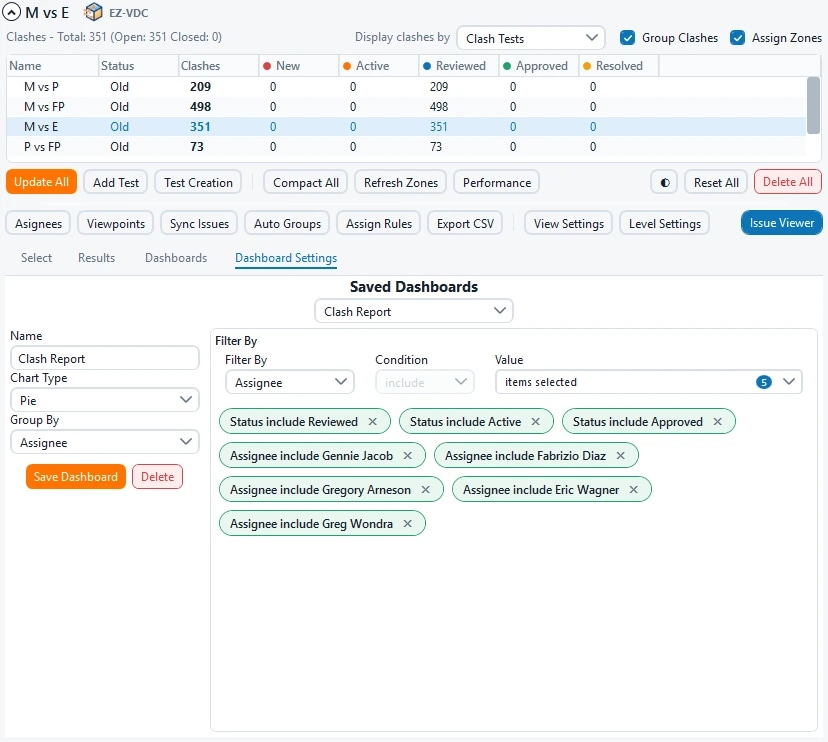Viewport: 828px width, 742px height.
Task: Click the dashboard Name input field
Action: click(105, 359)
